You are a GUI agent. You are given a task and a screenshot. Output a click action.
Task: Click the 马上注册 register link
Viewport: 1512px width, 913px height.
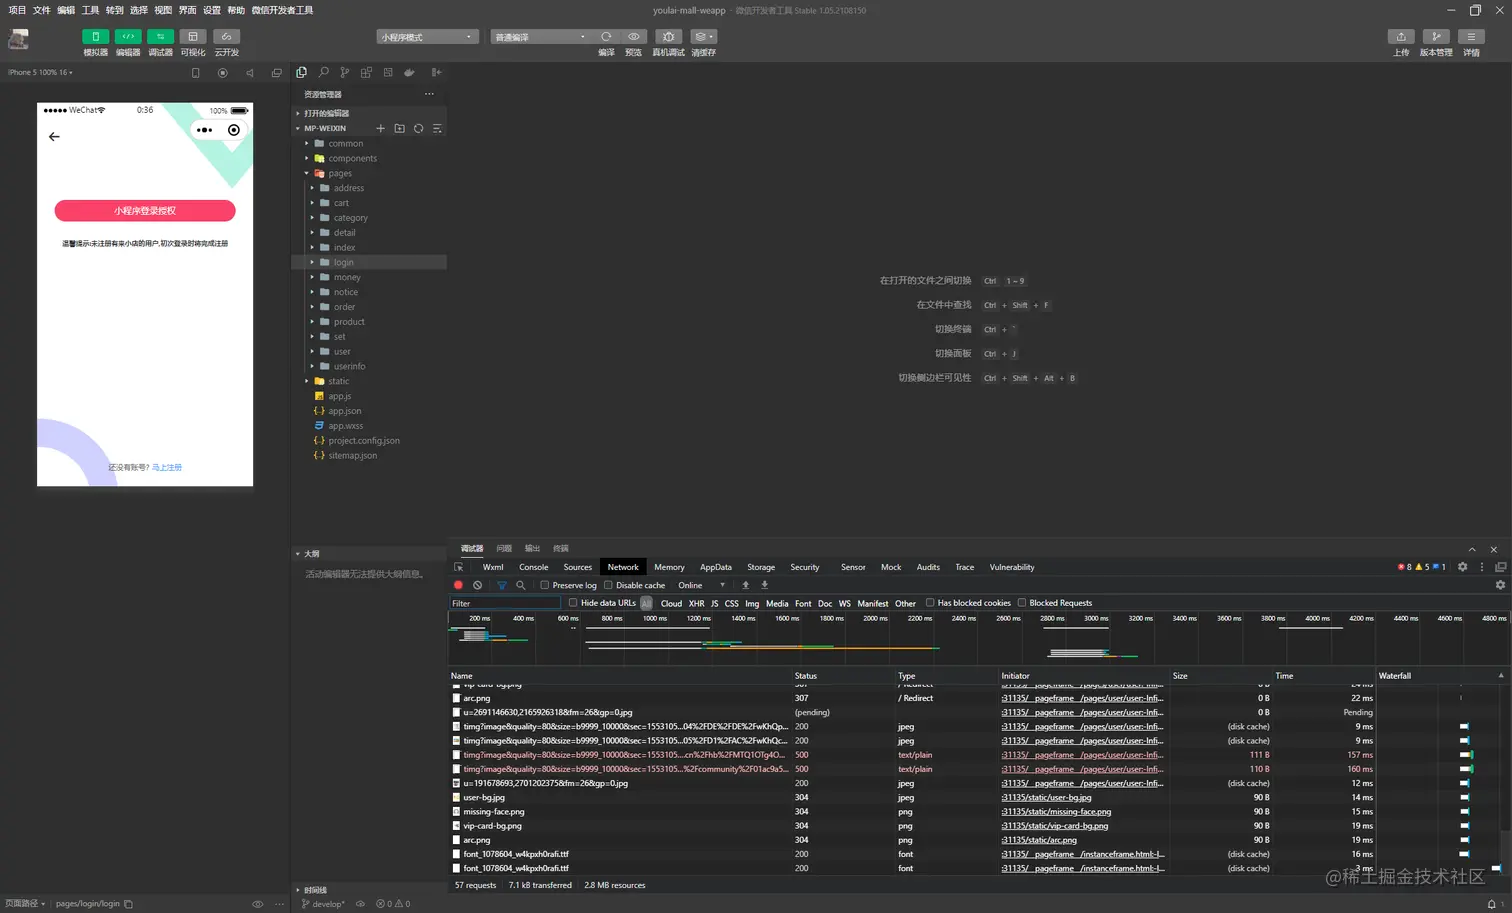[167, 467]
